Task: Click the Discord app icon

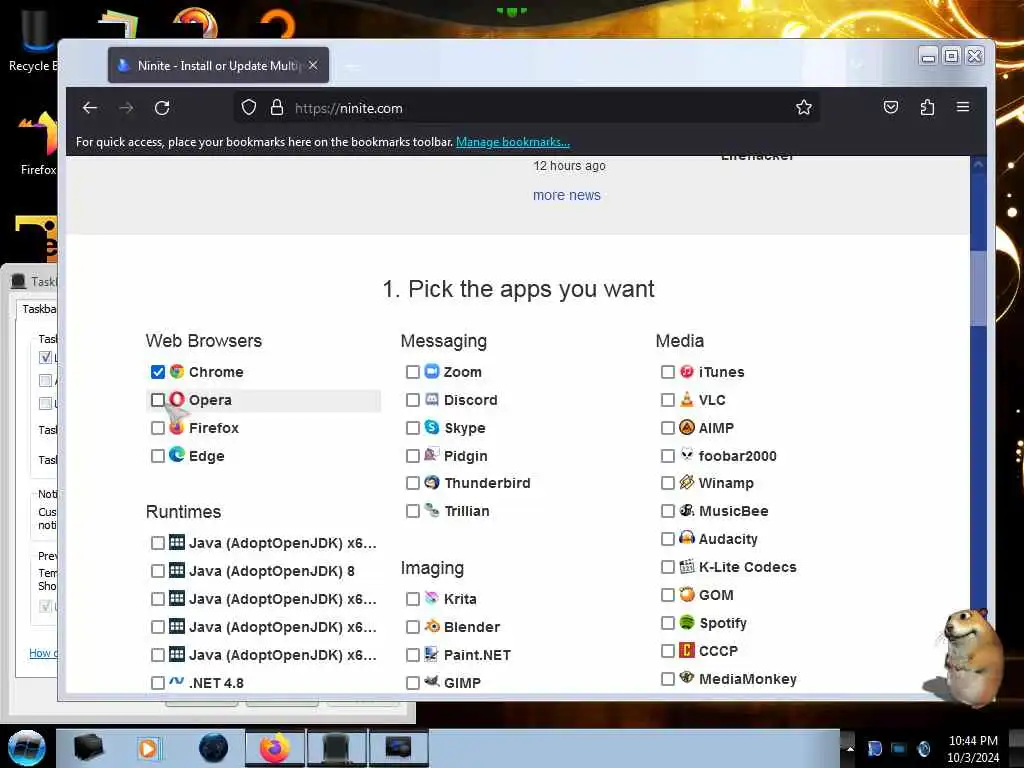Action: click(x=432, y=399)
